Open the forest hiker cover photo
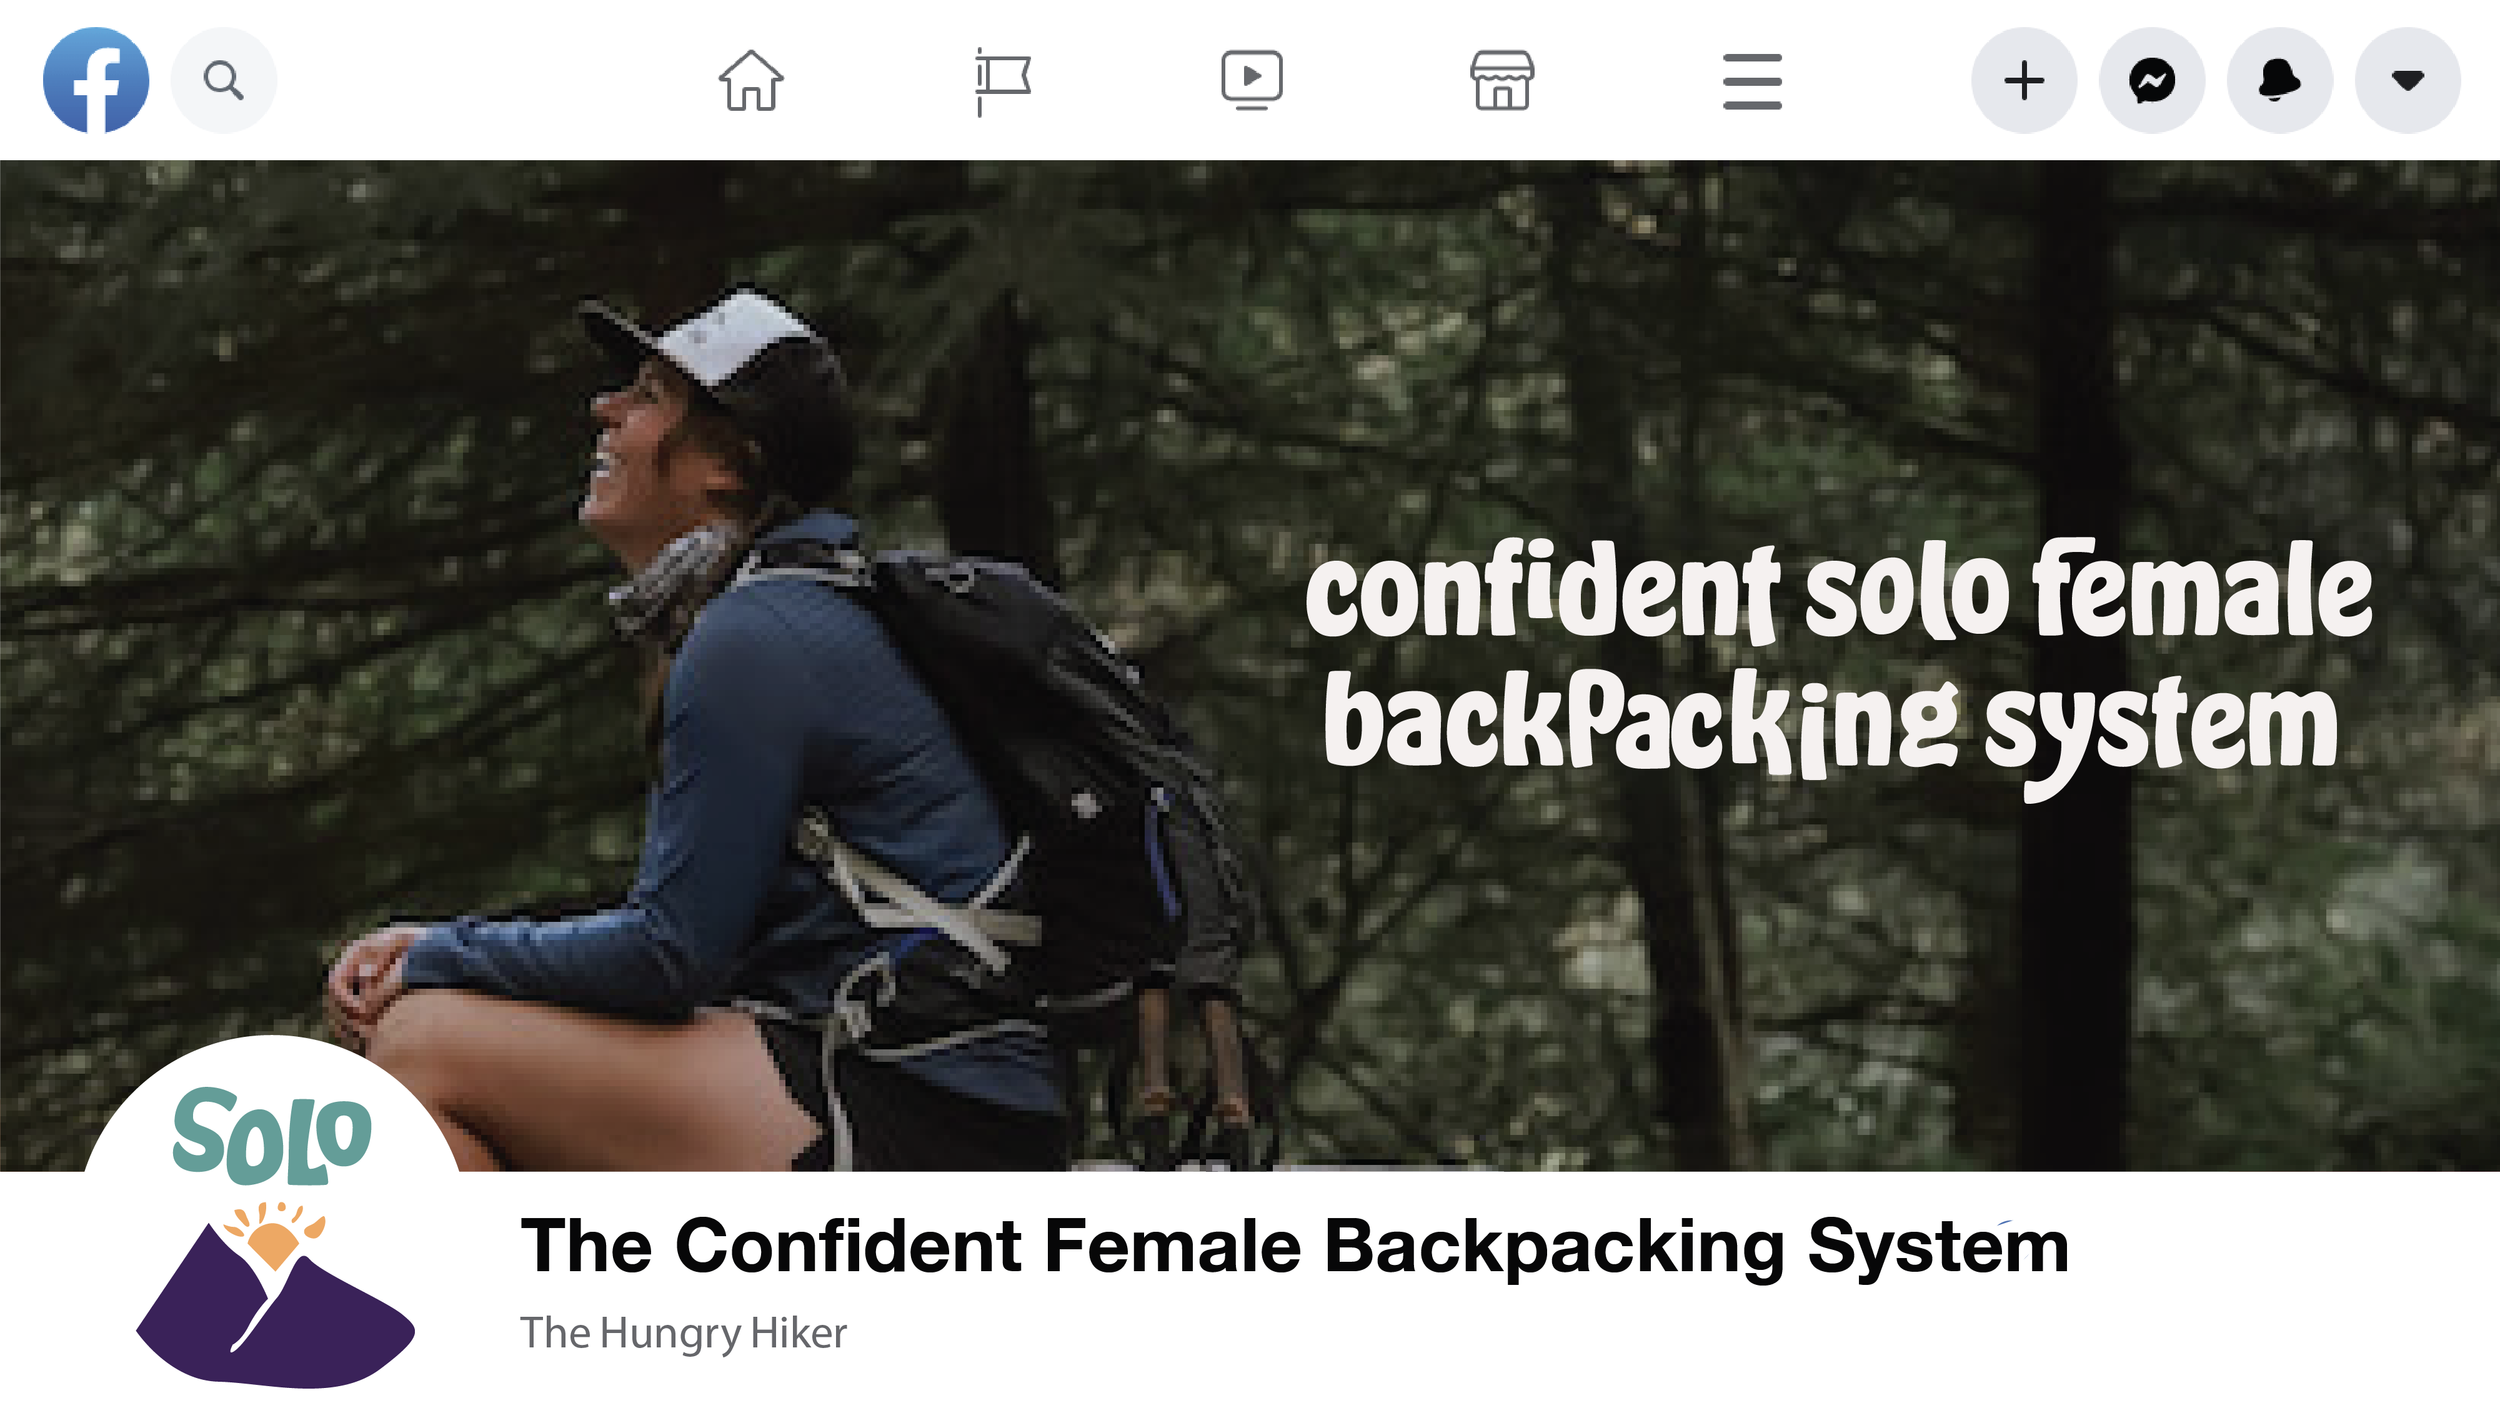The image size is (2500, 1407). 1250,666
